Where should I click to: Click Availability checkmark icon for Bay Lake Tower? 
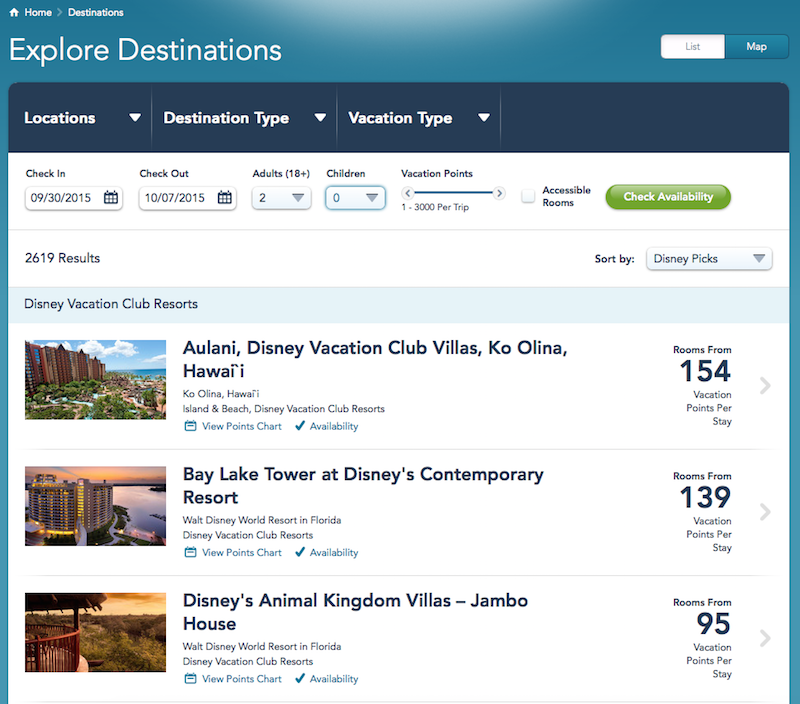pyautogui.click(x=300, y=551)
